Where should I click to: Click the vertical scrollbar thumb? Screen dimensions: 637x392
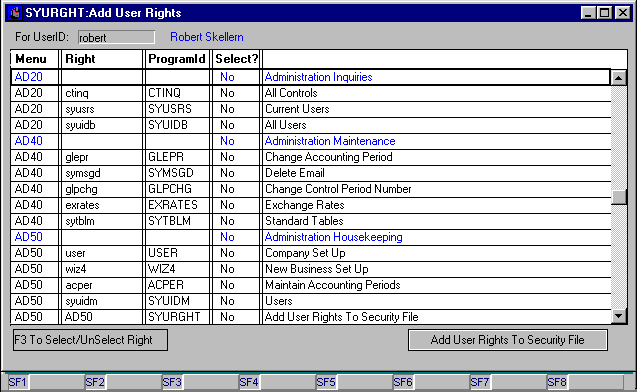pyautogui.click(x=619, y=197)
